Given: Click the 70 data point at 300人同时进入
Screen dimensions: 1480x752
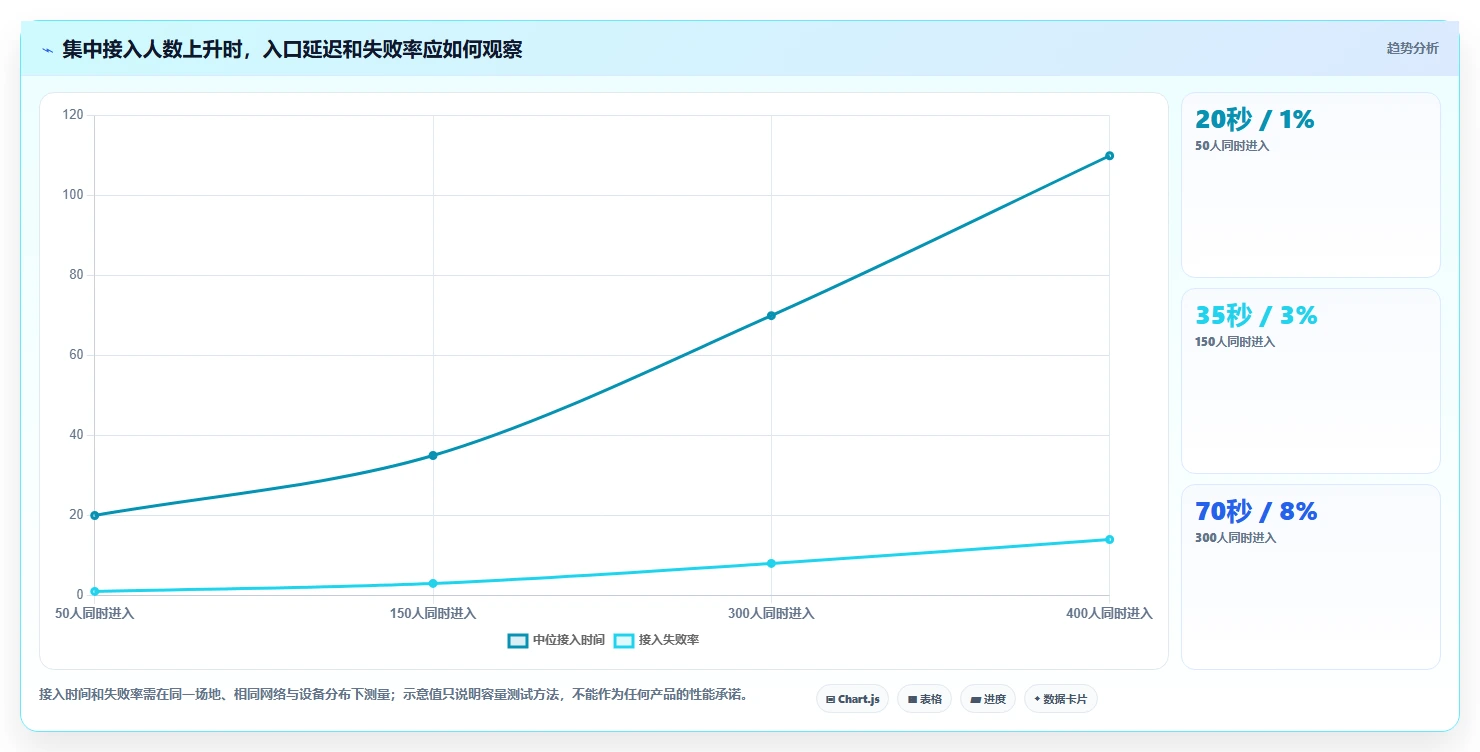Looking at the screenshot, I should tap(771, 315).
